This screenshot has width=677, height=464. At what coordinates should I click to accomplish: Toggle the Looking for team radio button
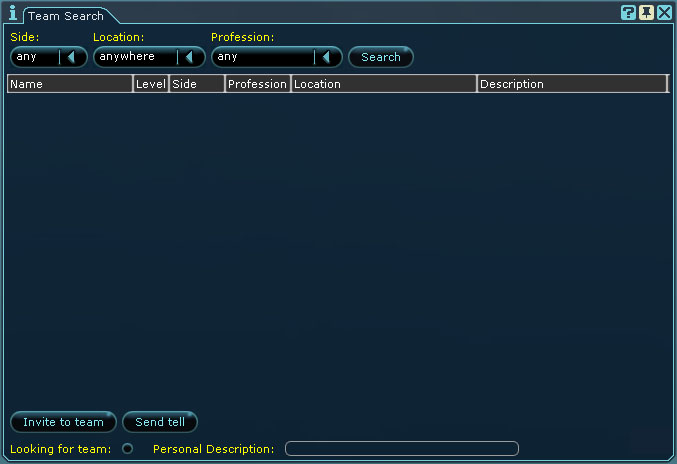(127, 448)
